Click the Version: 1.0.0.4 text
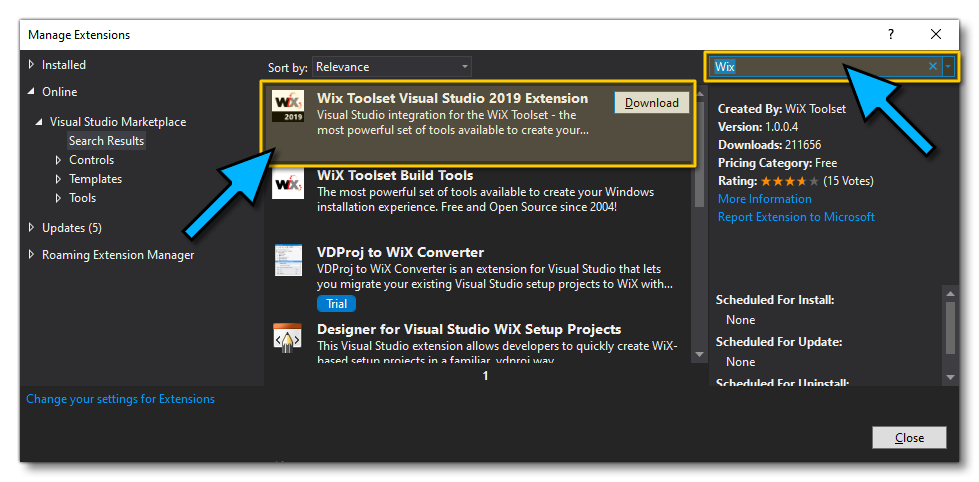This screenshot has width=979, height=482. [758, 127]
